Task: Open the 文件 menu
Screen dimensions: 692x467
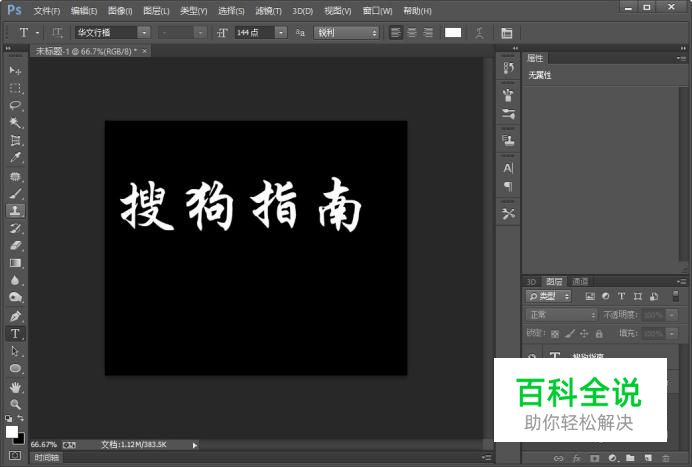Action: coord(47,11)
